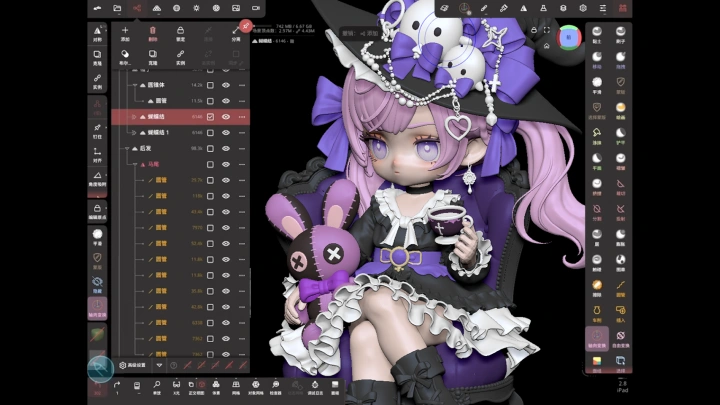Expand the 蝴蝶结 1 tree node
The image size is (720, 405).
pyautogui.click(x=134, y=133)
